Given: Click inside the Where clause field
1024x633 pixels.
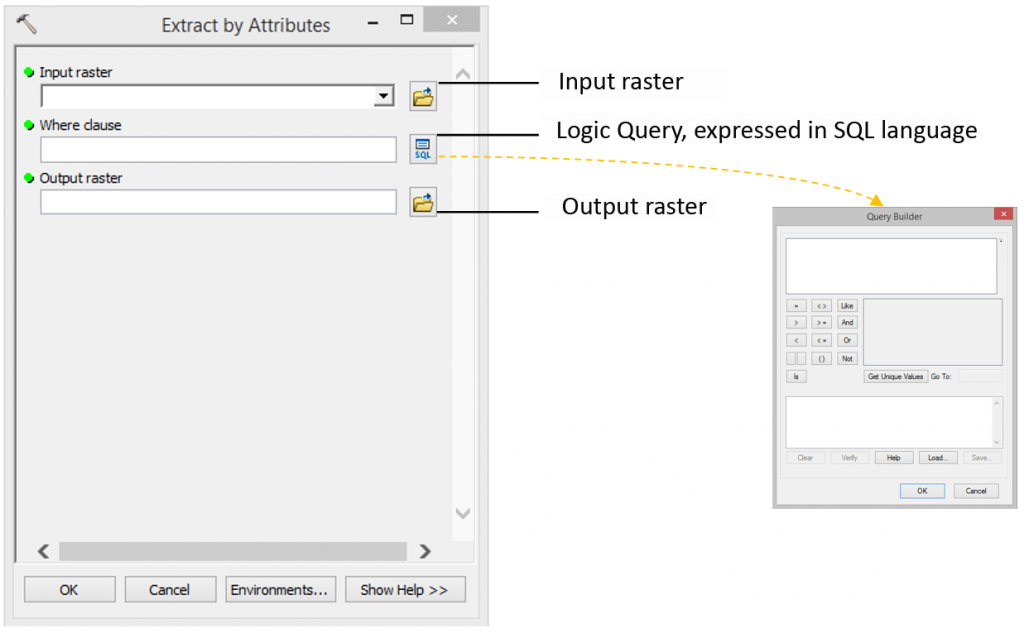Looking at the screenshot, I should (x=217, y=149).
